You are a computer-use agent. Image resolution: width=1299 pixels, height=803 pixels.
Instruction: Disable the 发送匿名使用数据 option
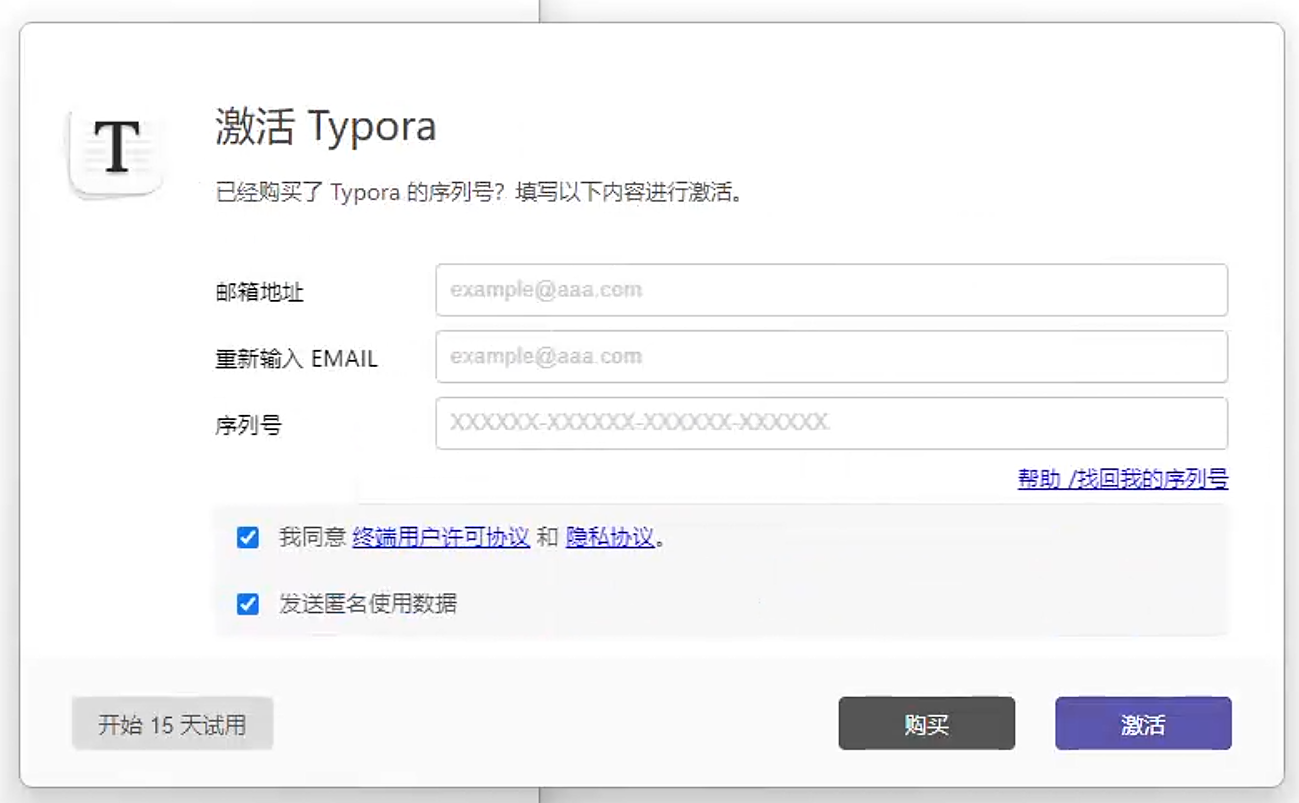point(246,603)
